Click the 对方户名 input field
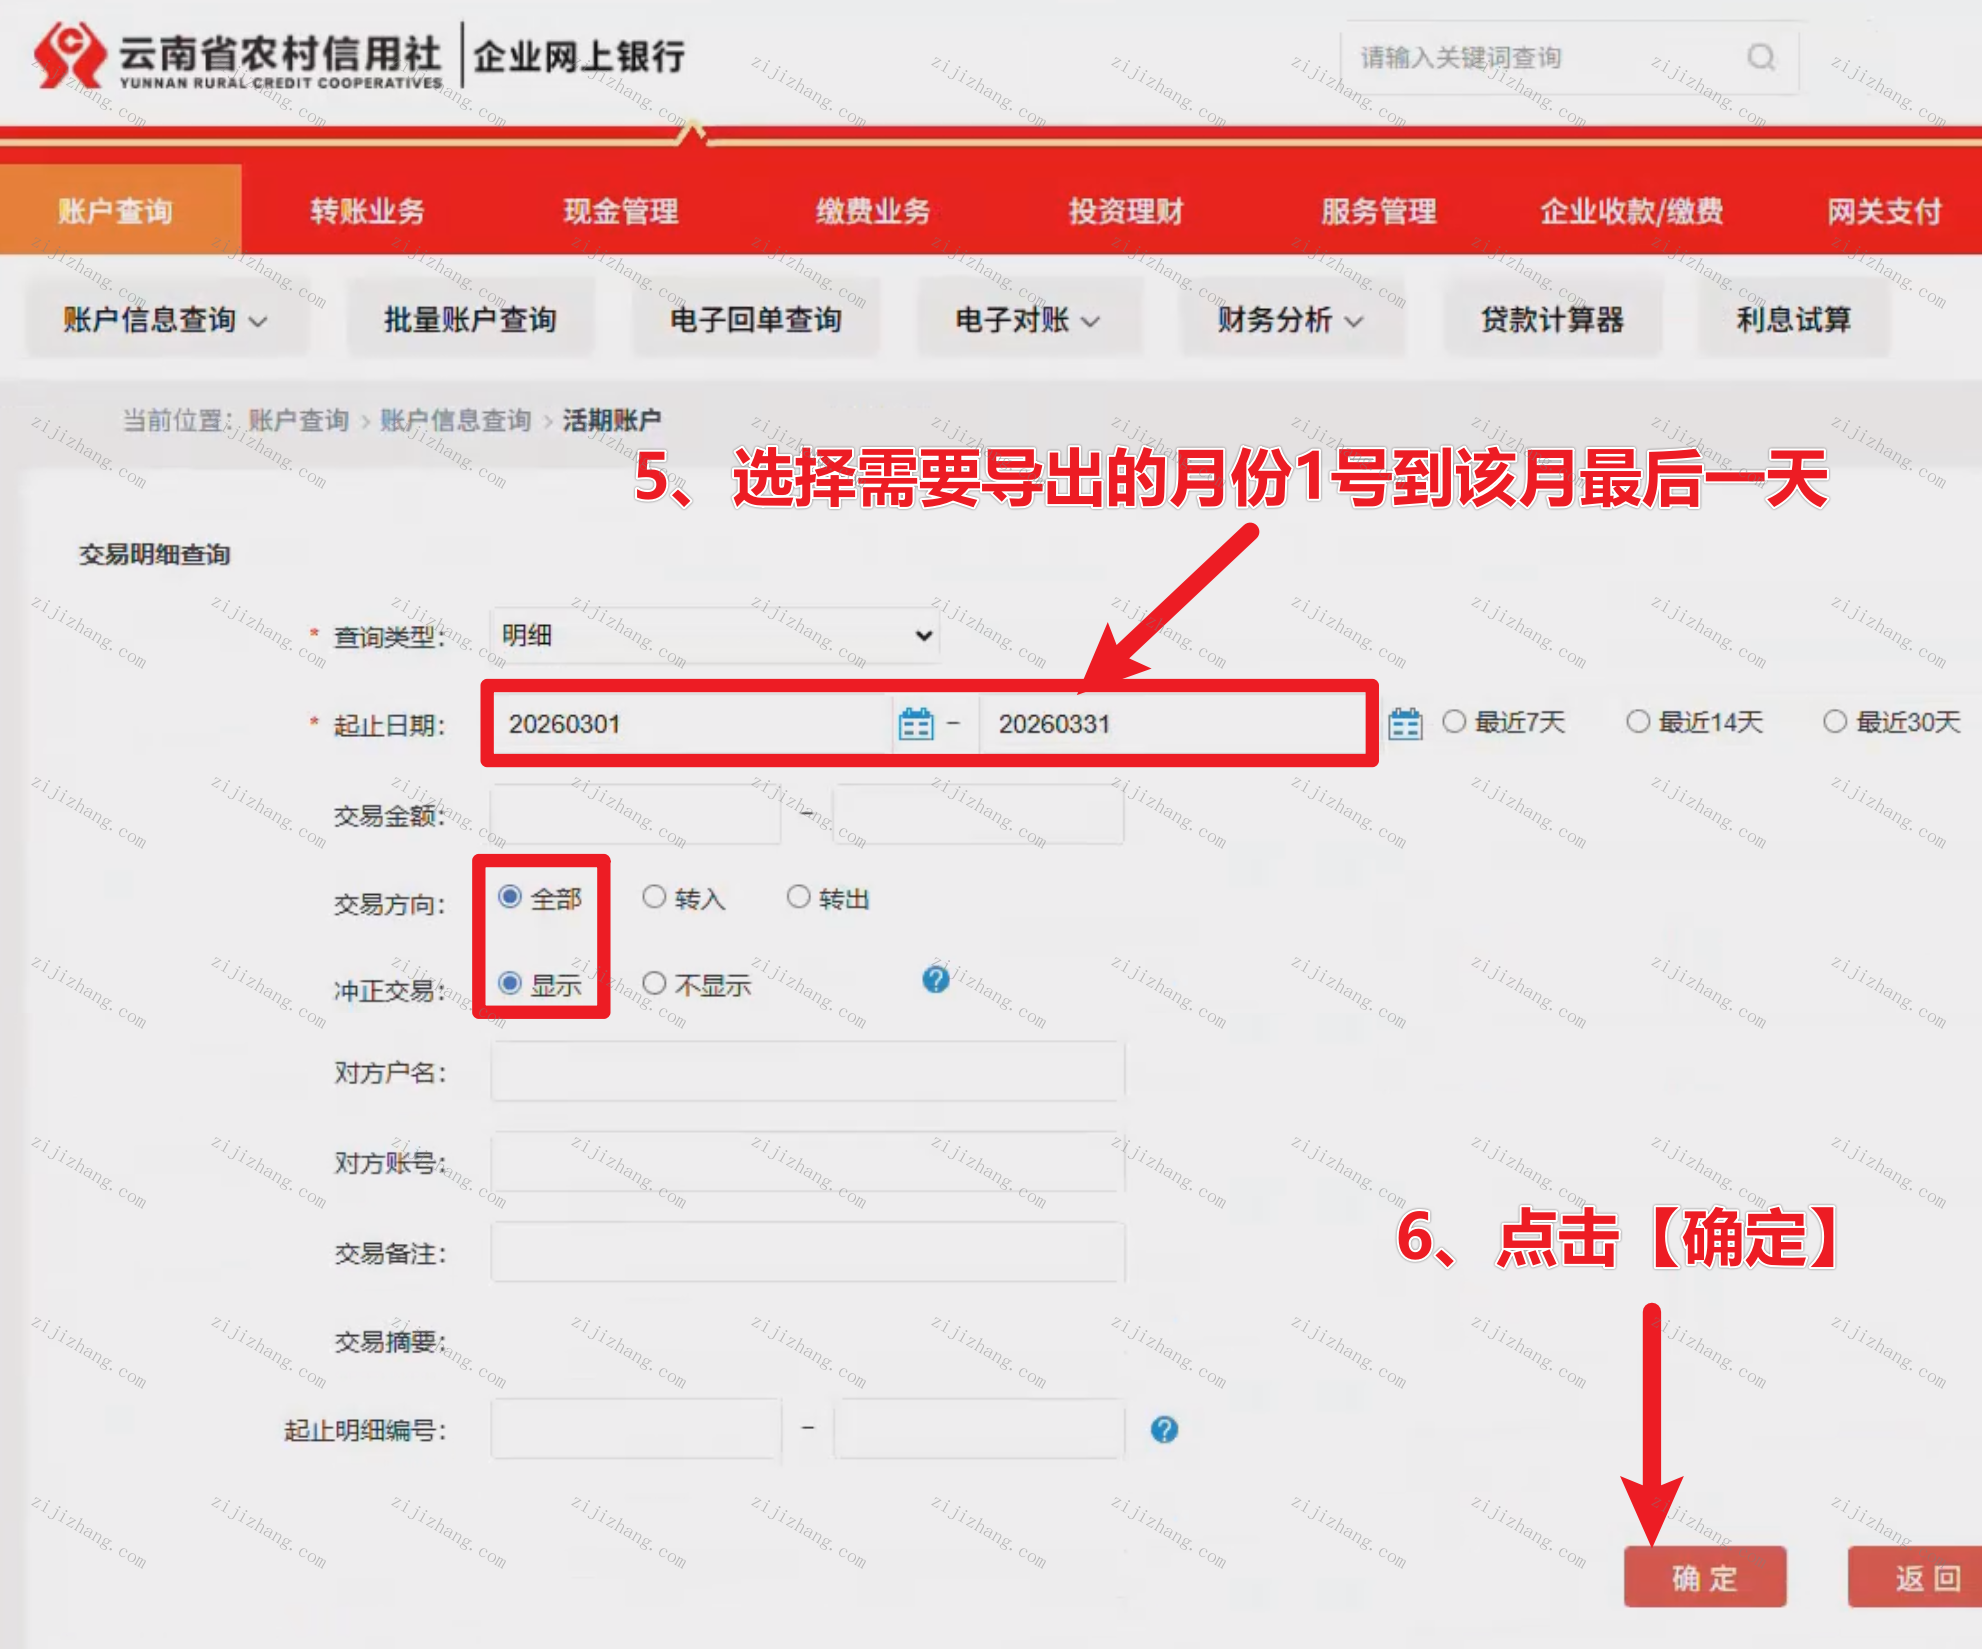 [x=807, y=1072]
